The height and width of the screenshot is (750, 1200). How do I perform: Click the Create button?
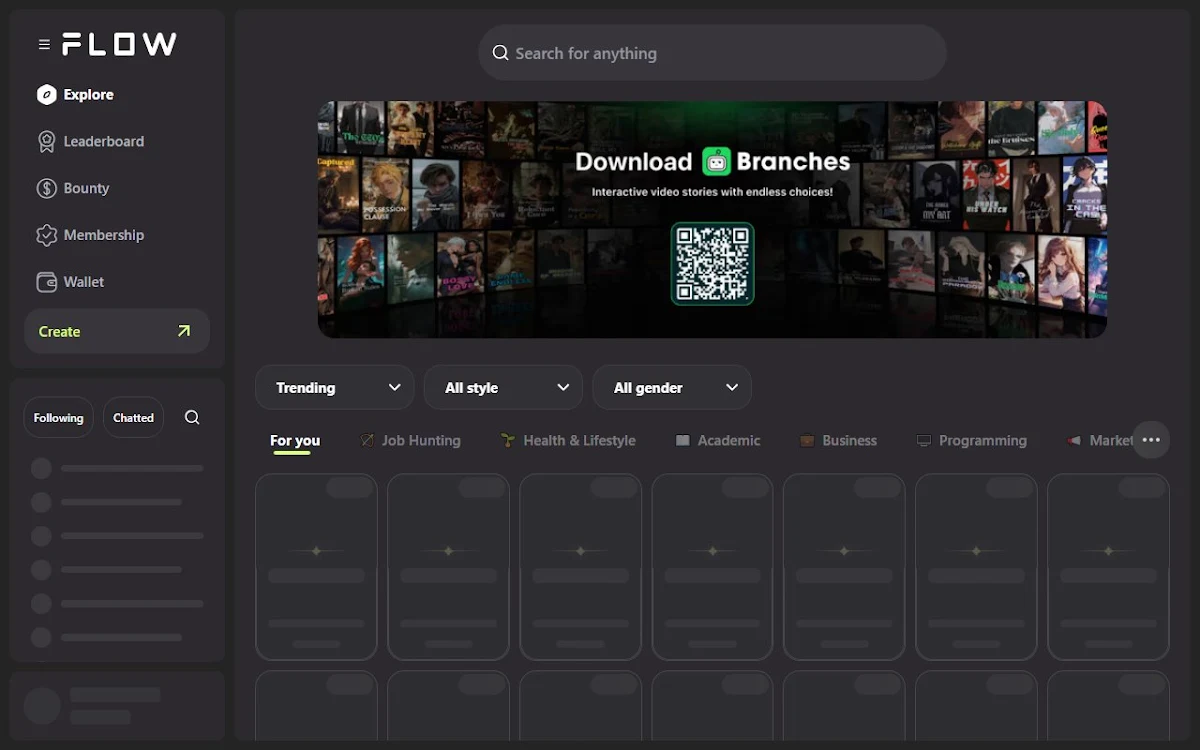(x=117, y=331)
